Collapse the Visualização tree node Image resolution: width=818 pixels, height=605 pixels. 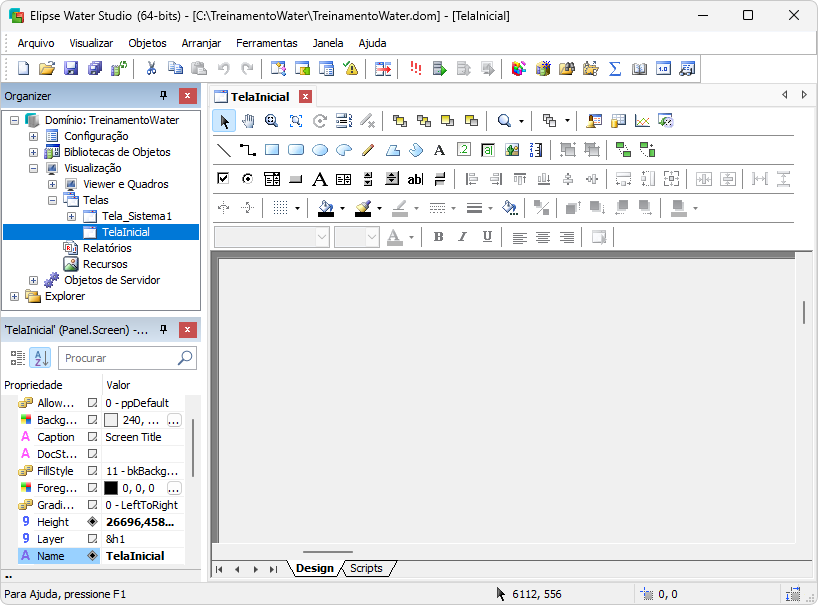click(x=33, y=168)
